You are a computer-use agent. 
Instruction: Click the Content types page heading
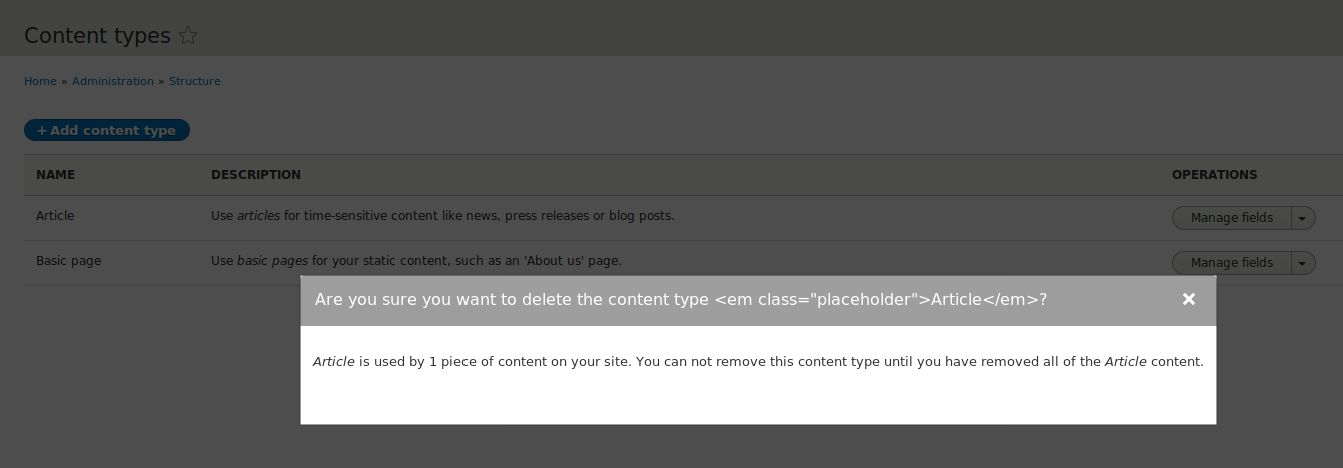pyautogui.click(x=97, y=36)
